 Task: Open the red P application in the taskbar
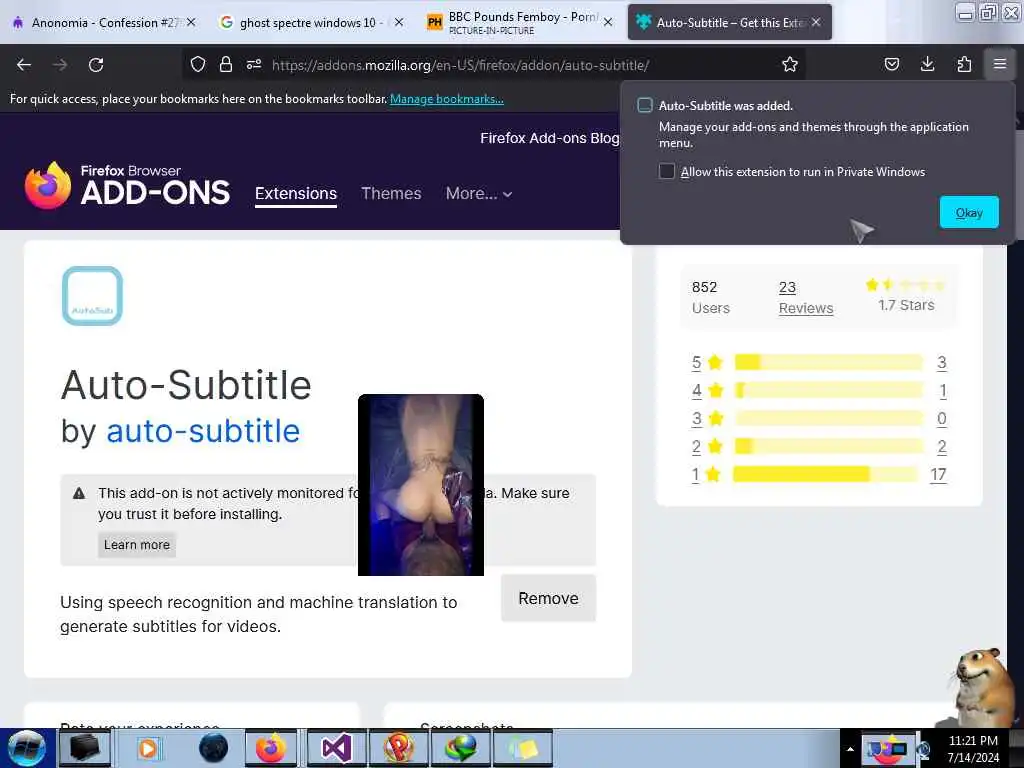[398, 748]
